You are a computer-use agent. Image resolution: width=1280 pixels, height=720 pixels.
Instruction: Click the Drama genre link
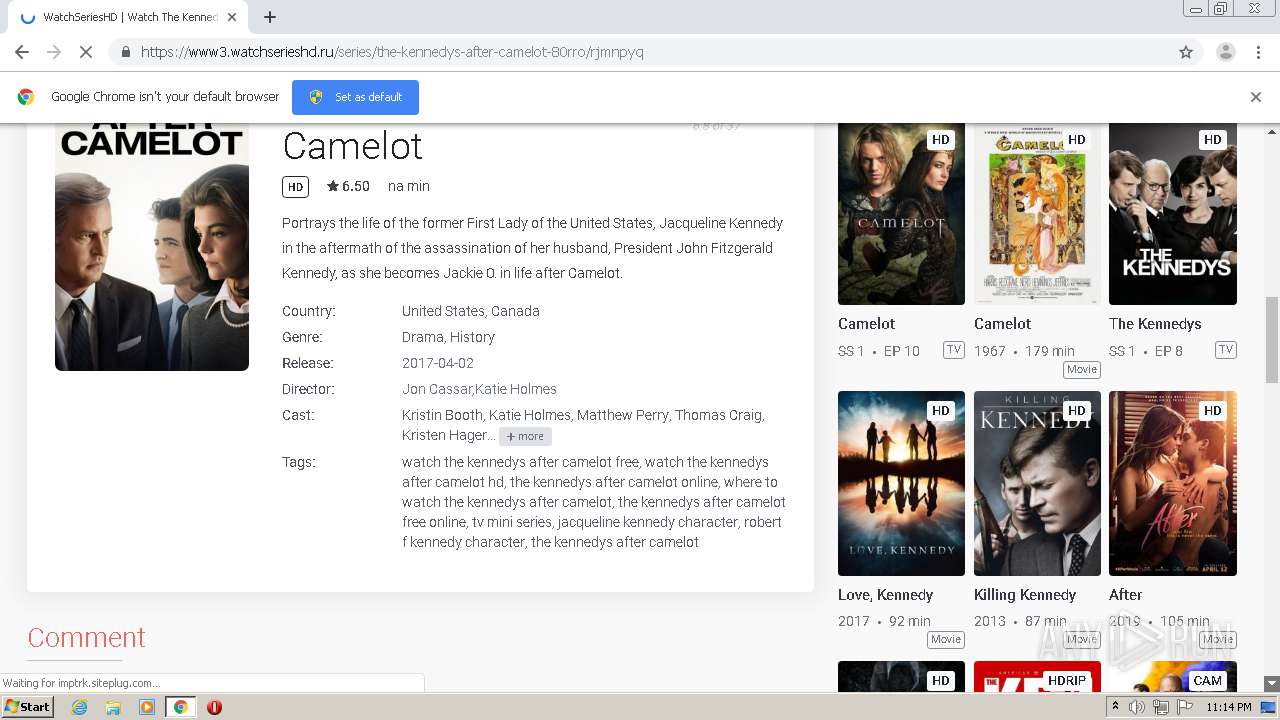tap(422, 337)
